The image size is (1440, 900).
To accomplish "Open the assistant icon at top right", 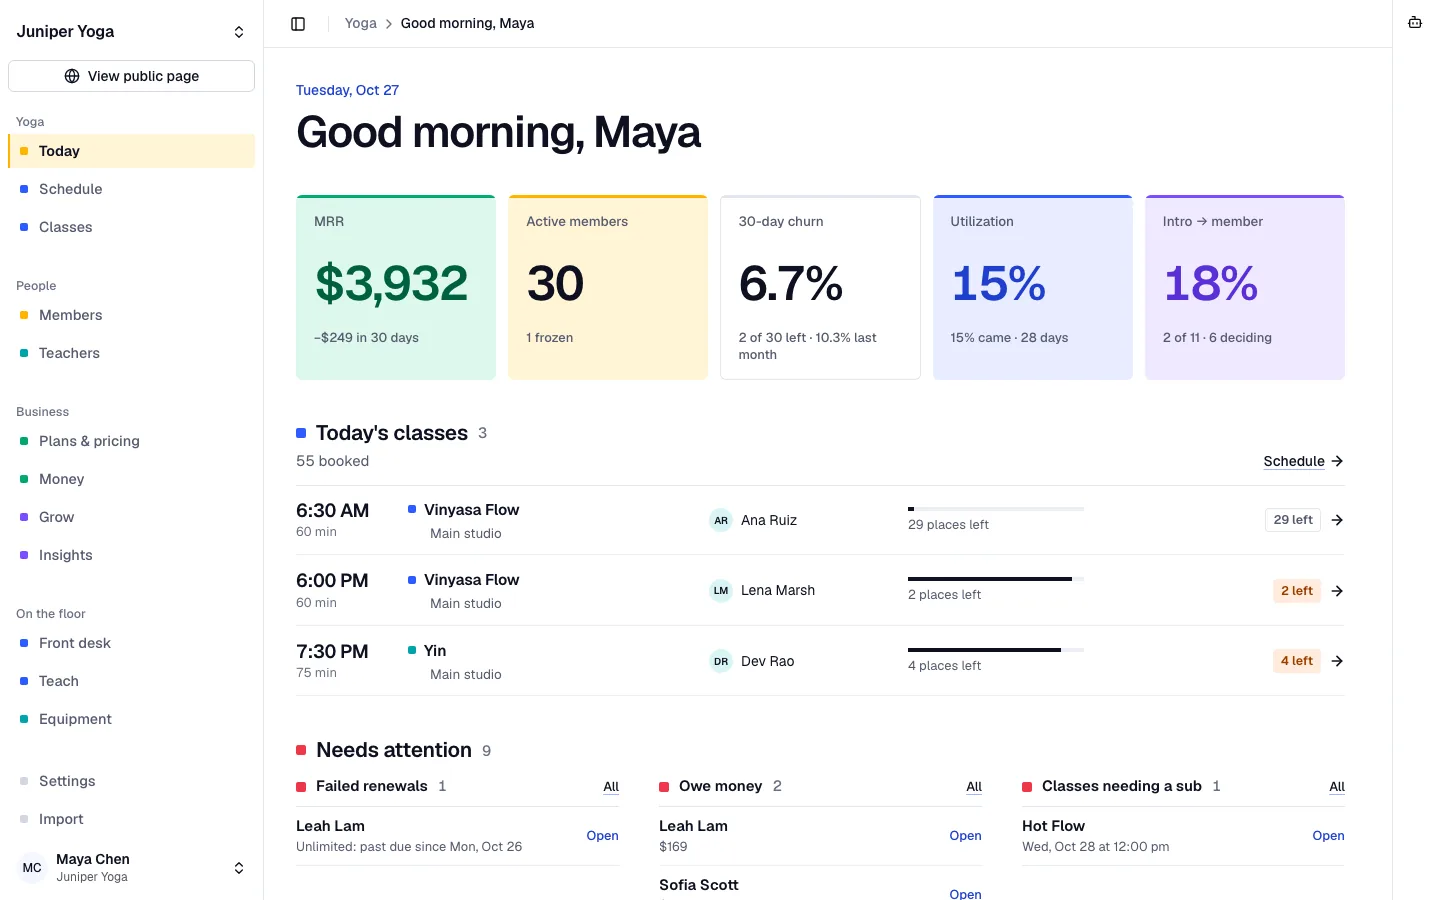I will (1415, 23).
